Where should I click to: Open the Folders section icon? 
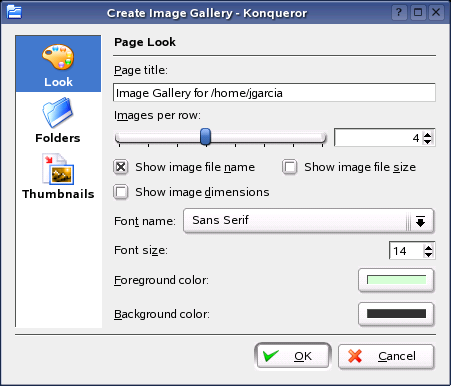(58, 113)
